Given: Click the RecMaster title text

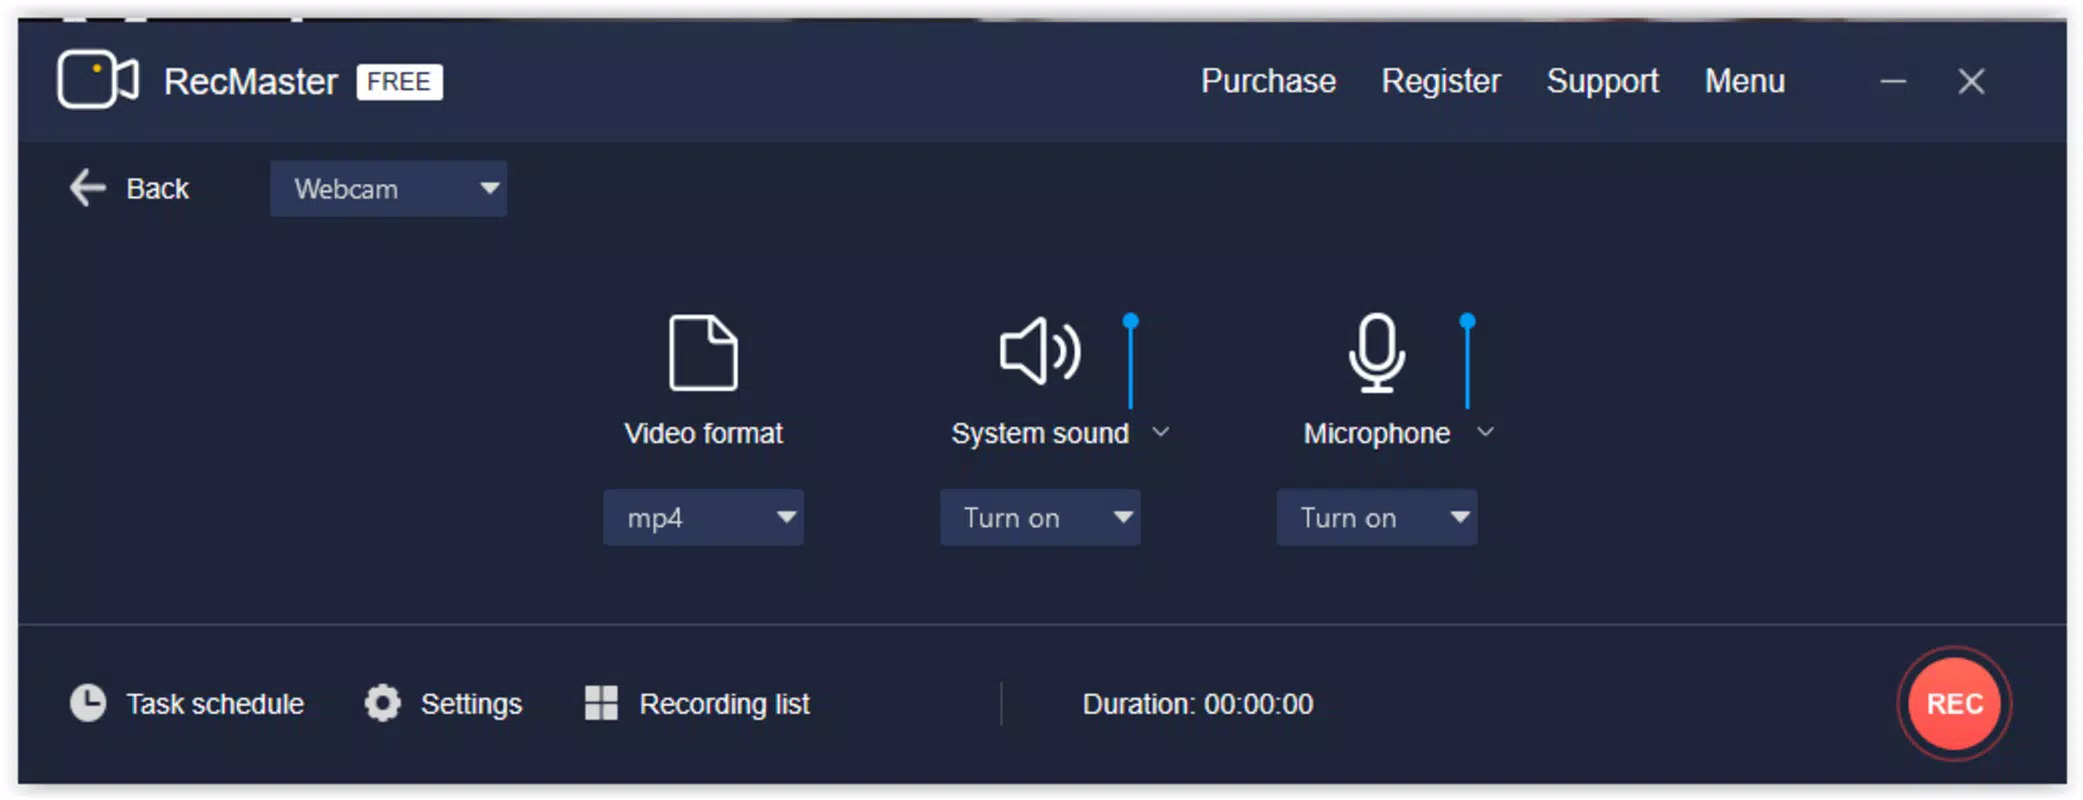Looking at the screenshot, I should tap(251, 81).
